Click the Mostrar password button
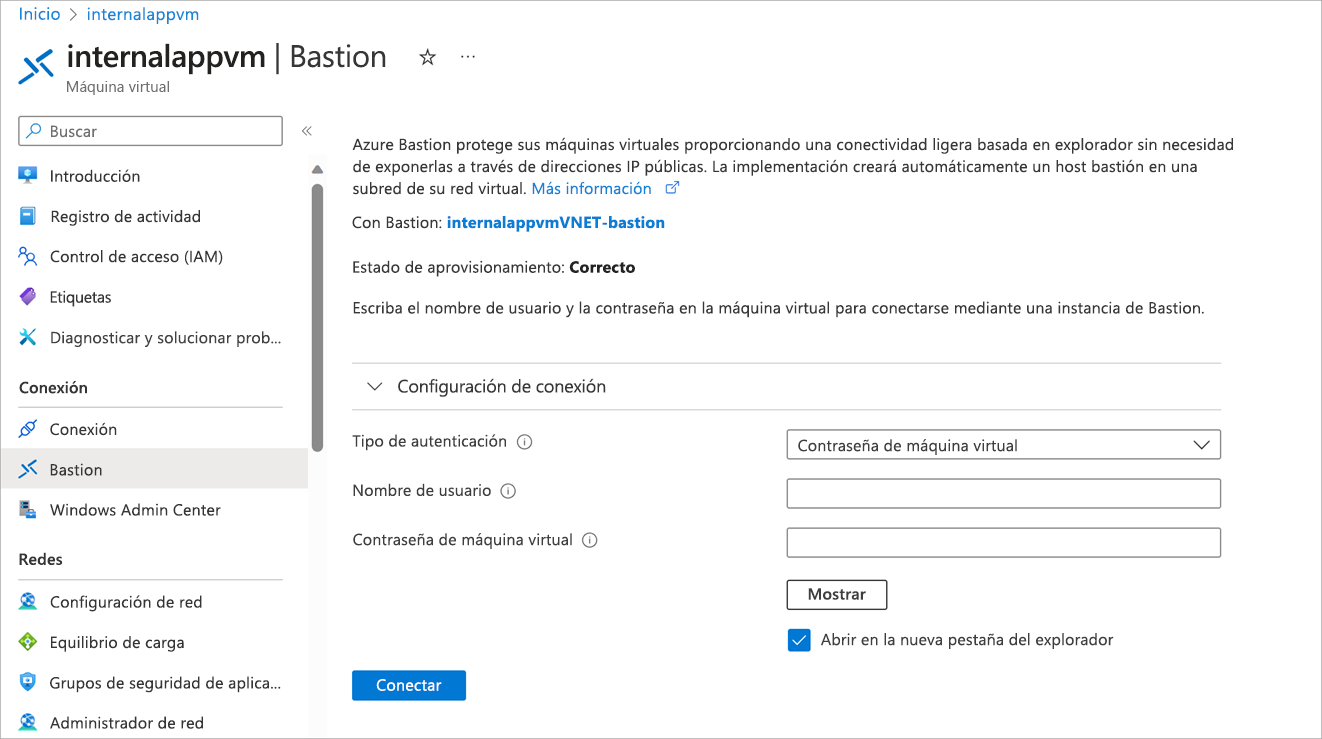The image size is (1322, 739). (x=837, y=594)
